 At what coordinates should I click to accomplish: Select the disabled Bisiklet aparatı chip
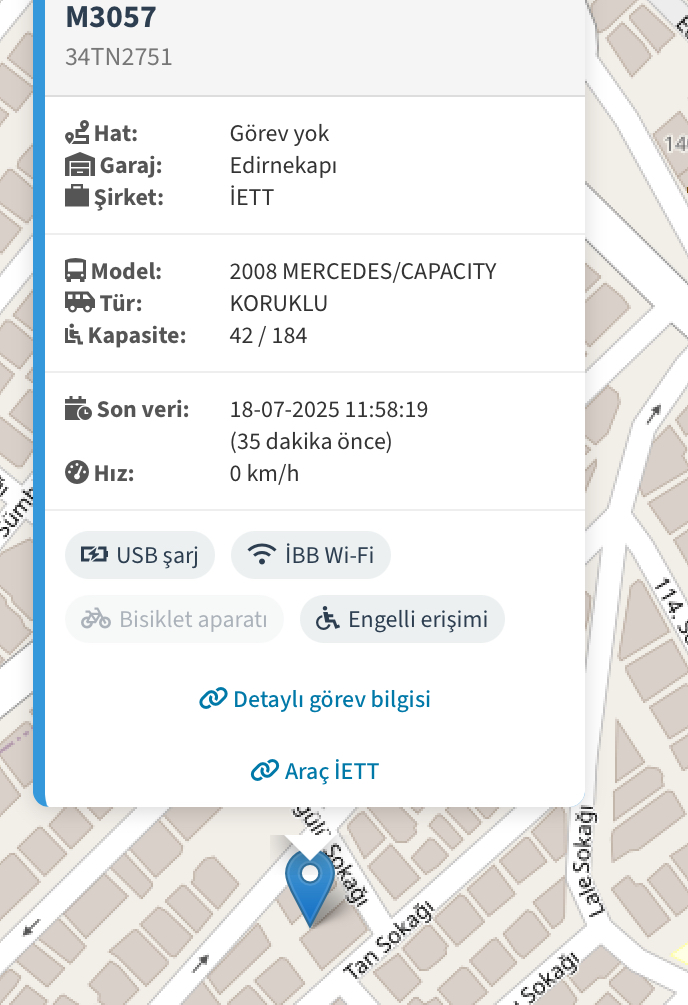click(174, 619)
